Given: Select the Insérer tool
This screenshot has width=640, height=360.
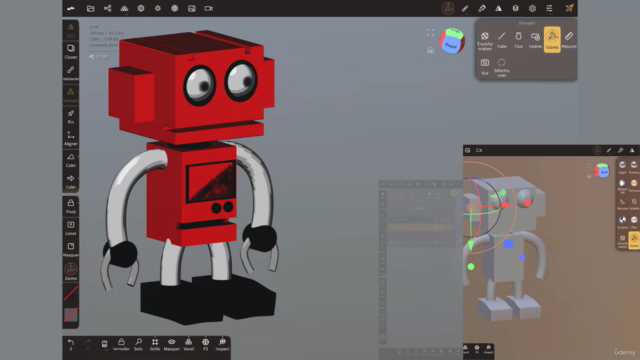Looking at the screenshot, I should point(535,40).
